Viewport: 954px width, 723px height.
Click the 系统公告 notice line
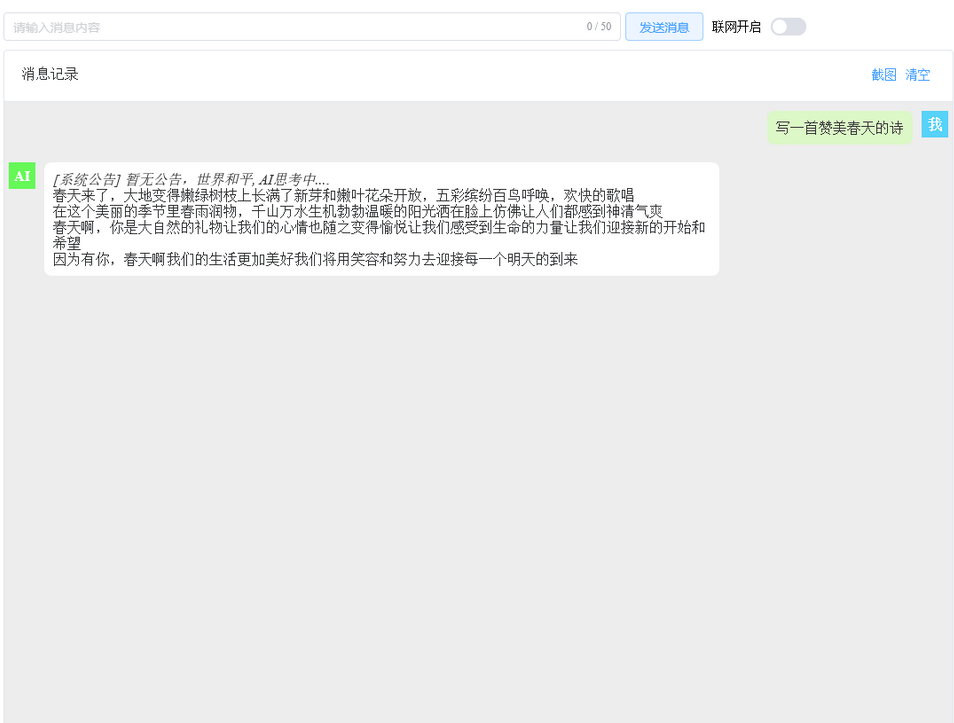191,180
